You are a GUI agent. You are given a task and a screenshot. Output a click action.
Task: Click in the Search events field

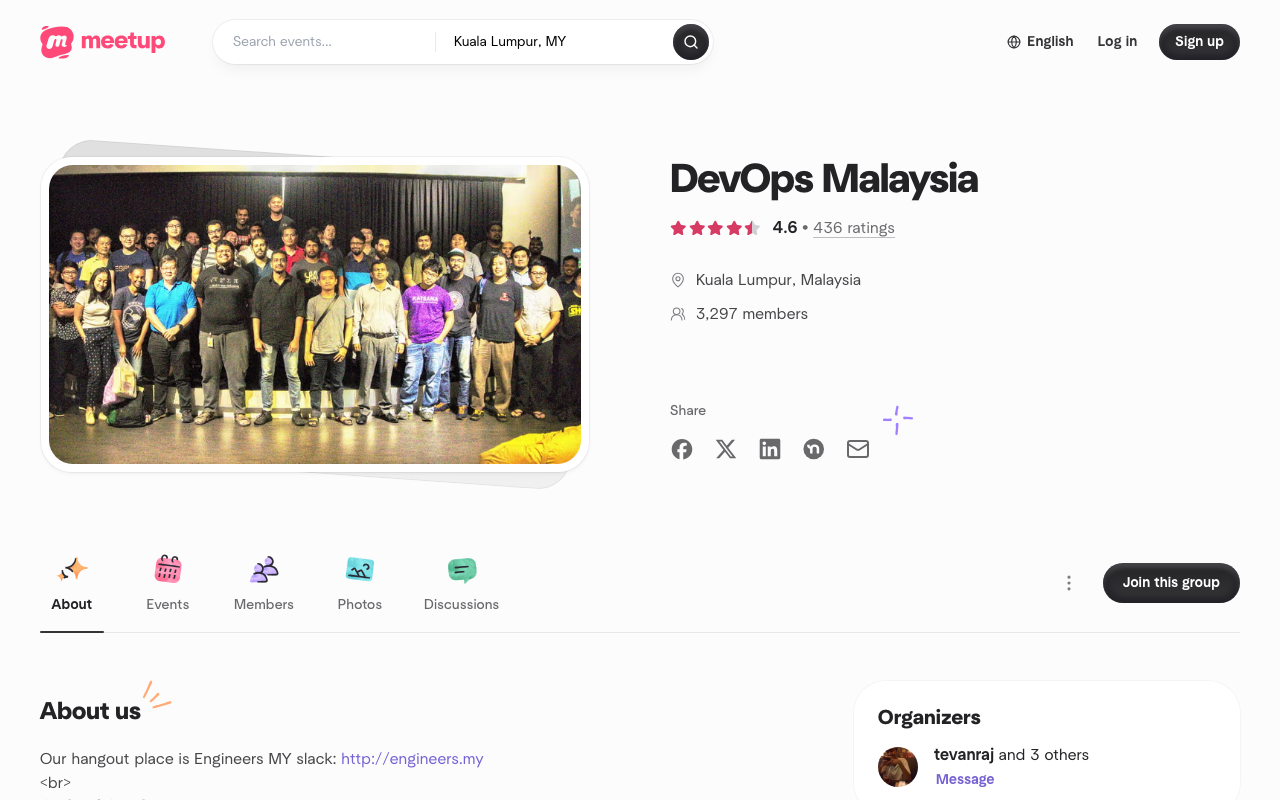(x=320, y=41)
